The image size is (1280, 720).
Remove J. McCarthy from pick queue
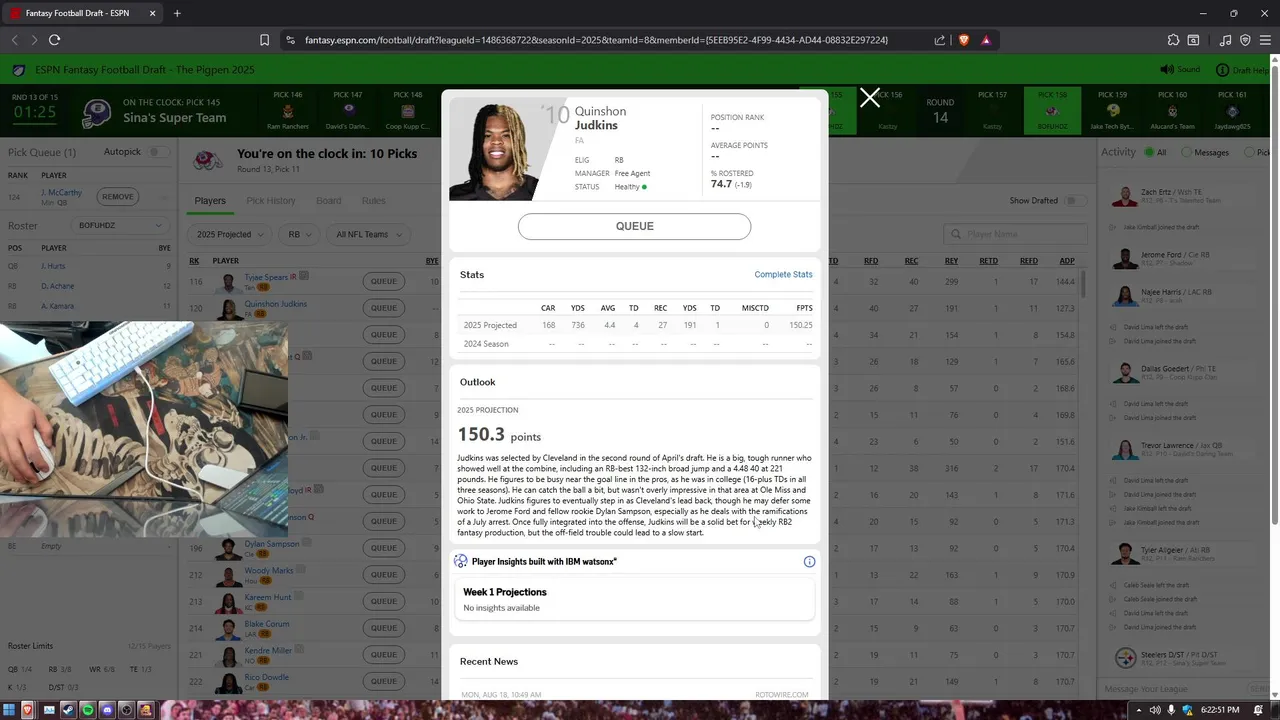pos(117,196)
